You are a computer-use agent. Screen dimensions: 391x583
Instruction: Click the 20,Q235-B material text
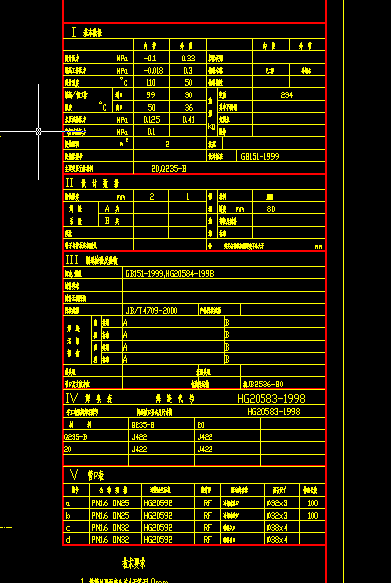tap(169, 169)
